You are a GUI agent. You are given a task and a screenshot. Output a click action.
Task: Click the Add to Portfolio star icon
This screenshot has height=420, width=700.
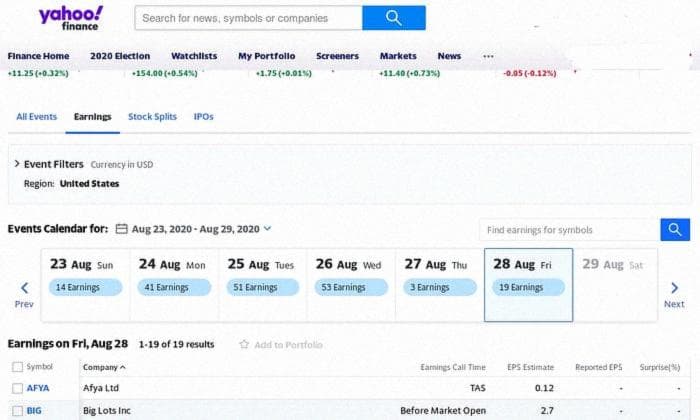click(x=244, y=344)
